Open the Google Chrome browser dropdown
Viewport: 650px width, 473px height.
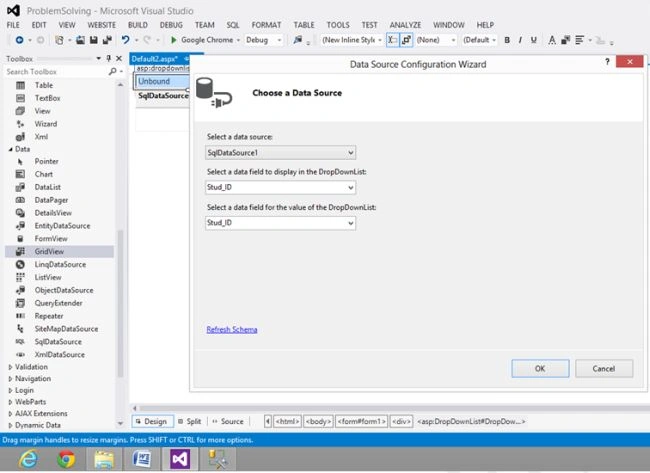click(238, 40)
